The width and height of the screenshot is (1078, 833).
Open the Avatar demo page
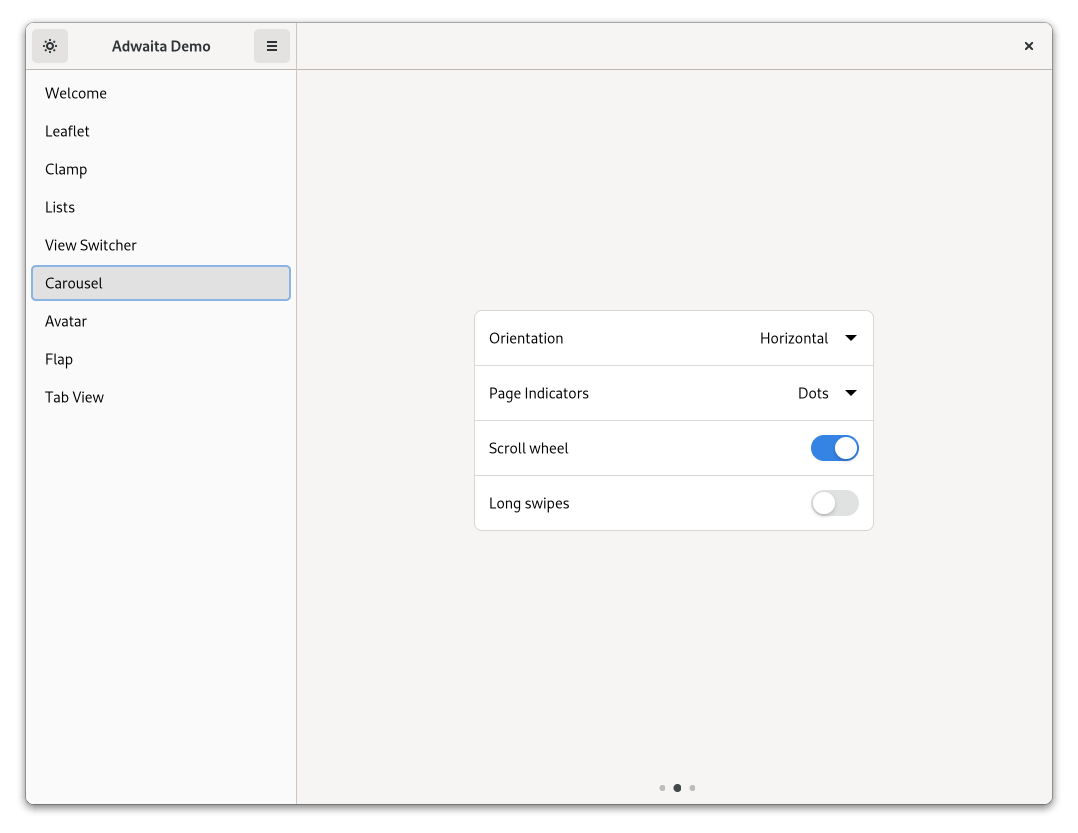[x=66, y=321]
